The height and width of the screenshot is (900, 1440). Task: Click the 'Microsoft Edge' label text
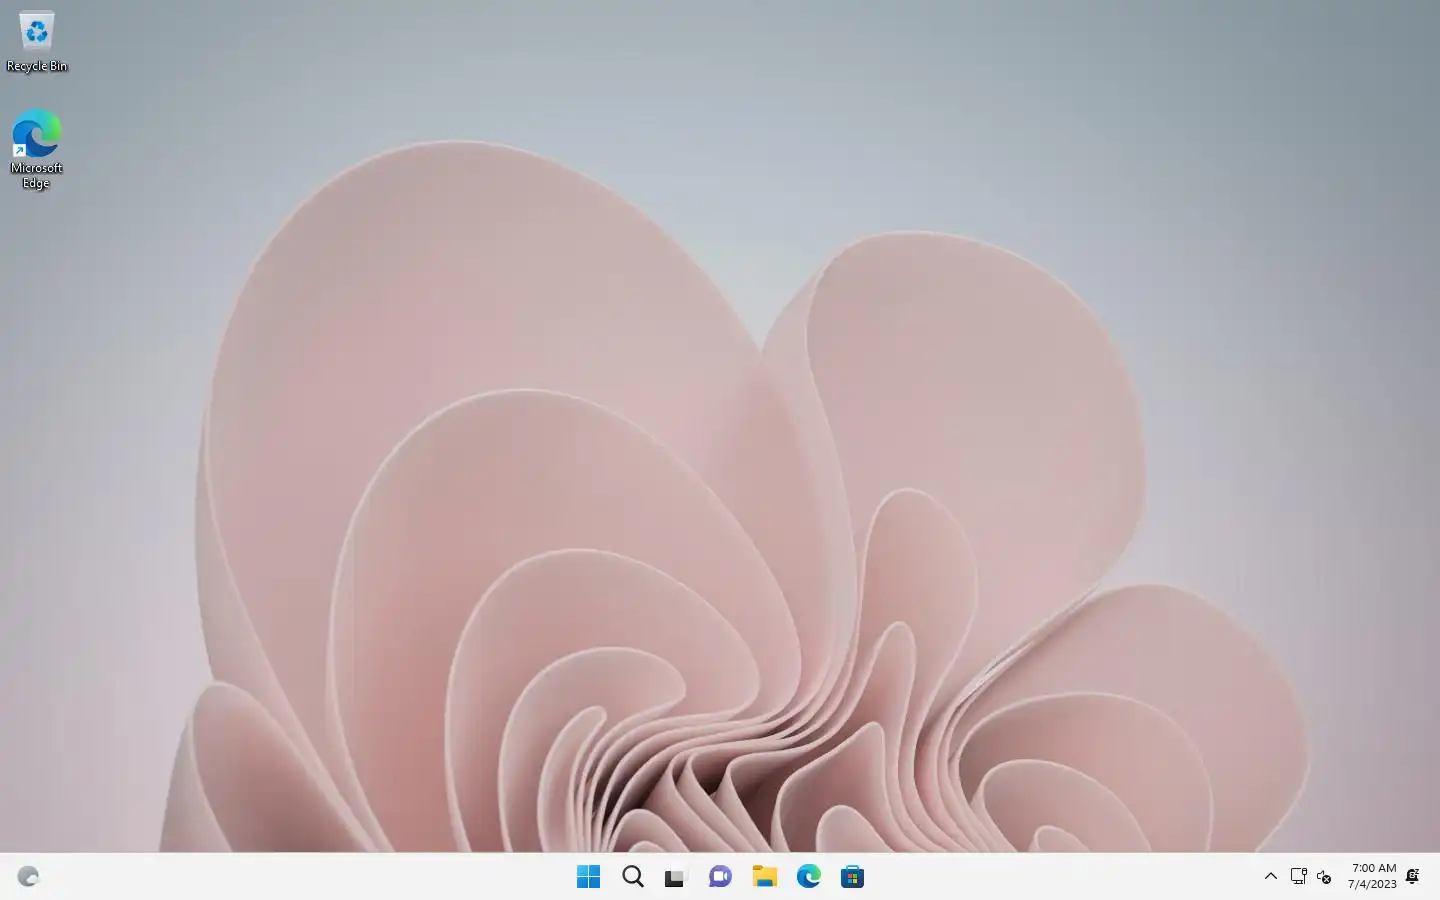[36, 176]
